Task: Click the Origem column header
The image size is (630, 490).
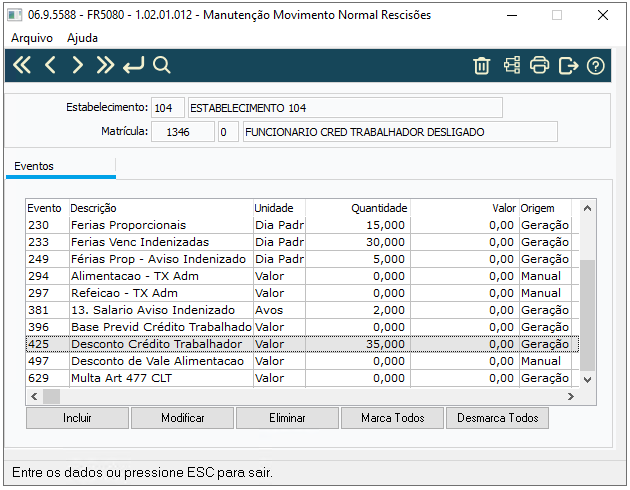Action: [545, 208]
